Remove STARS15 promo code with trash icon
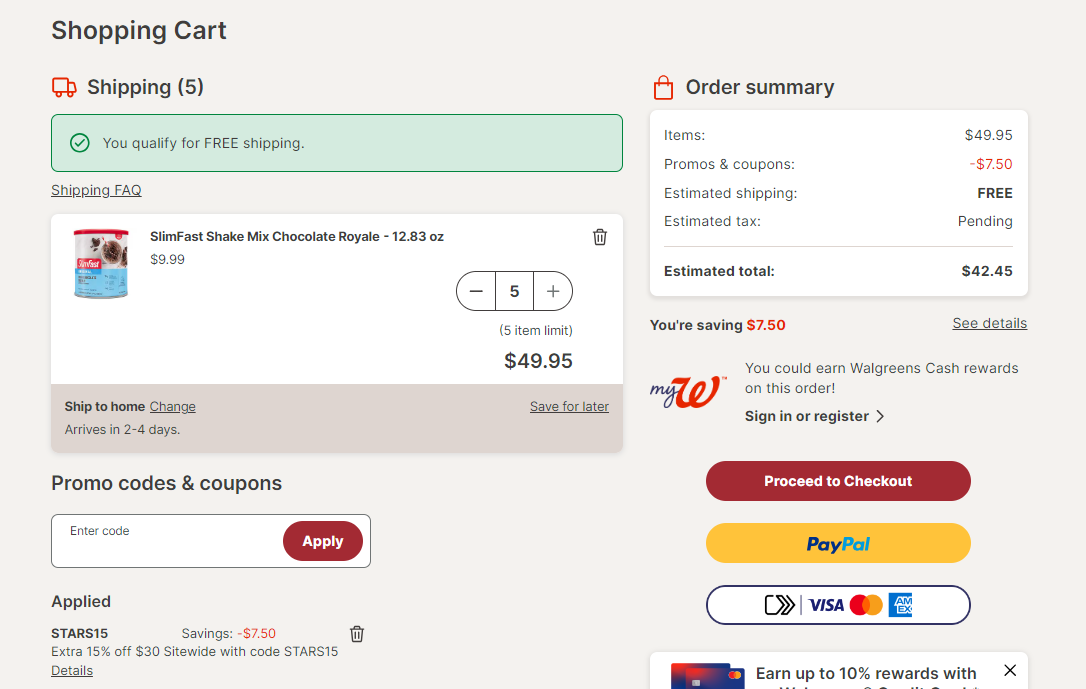 (357, 634)
